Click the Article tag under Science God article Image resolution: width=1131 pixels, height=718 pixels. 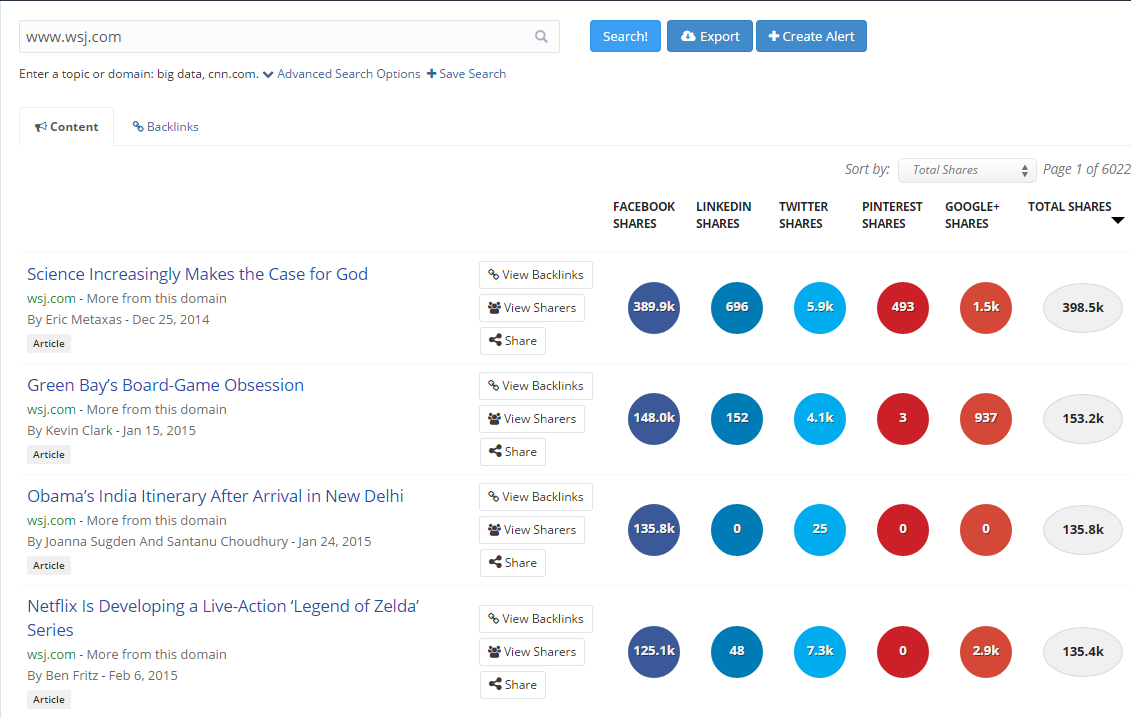pos(49,343)
